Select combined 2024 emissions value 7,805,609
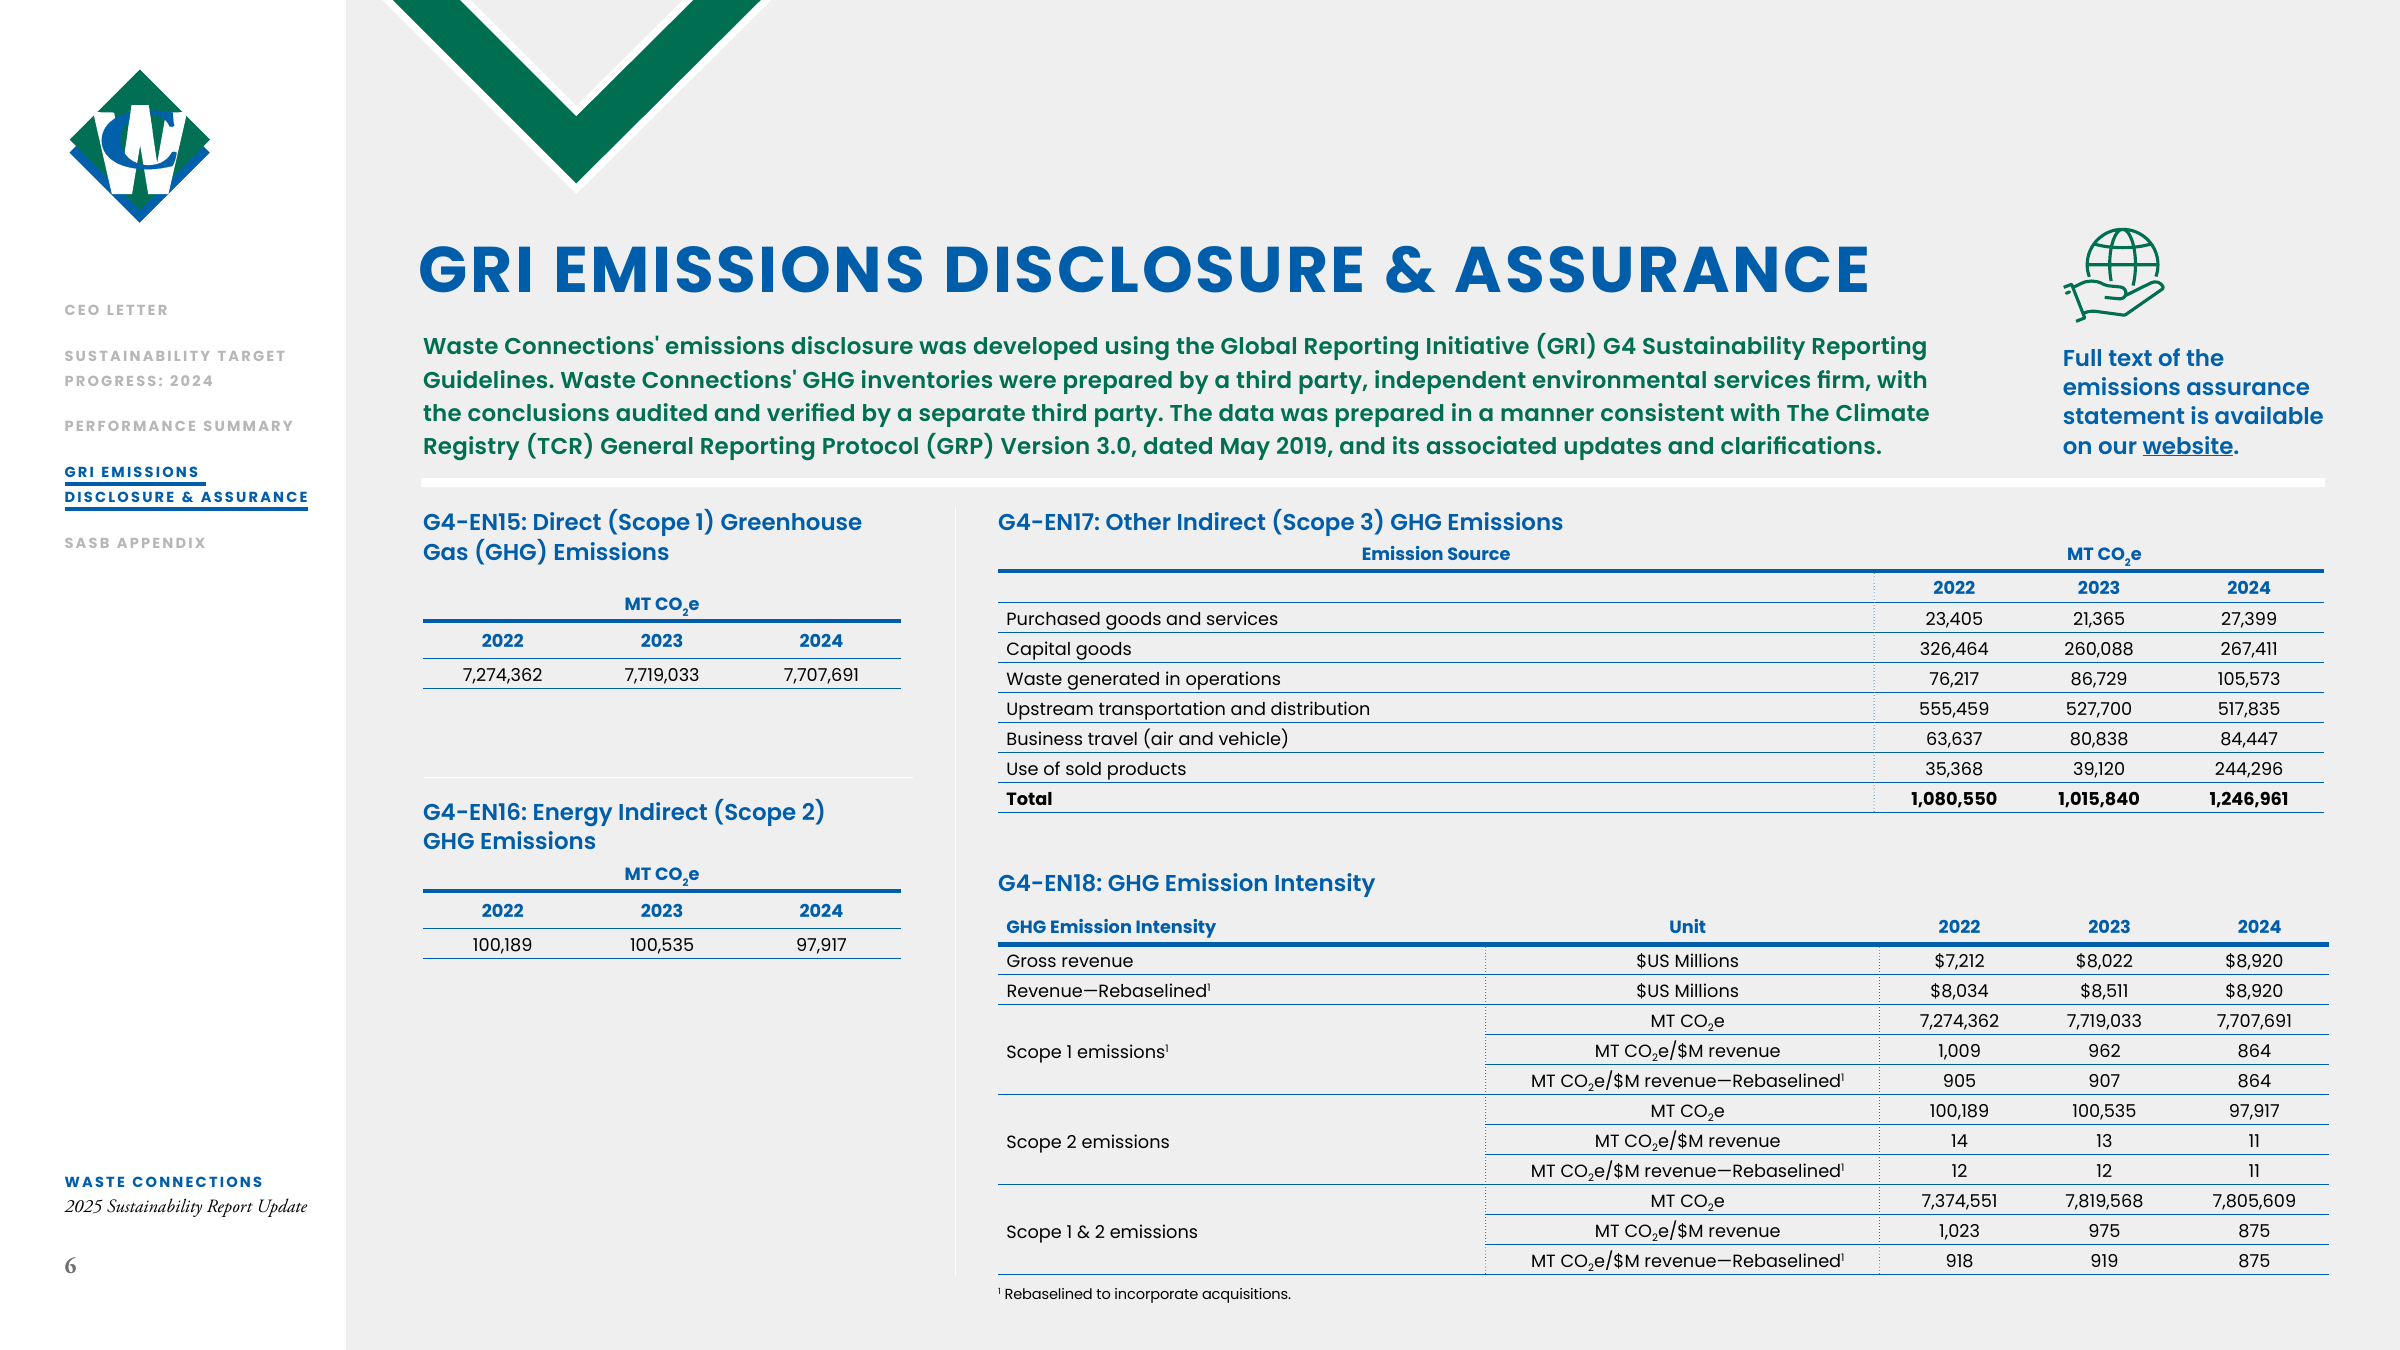 tap(2253, 1201)
